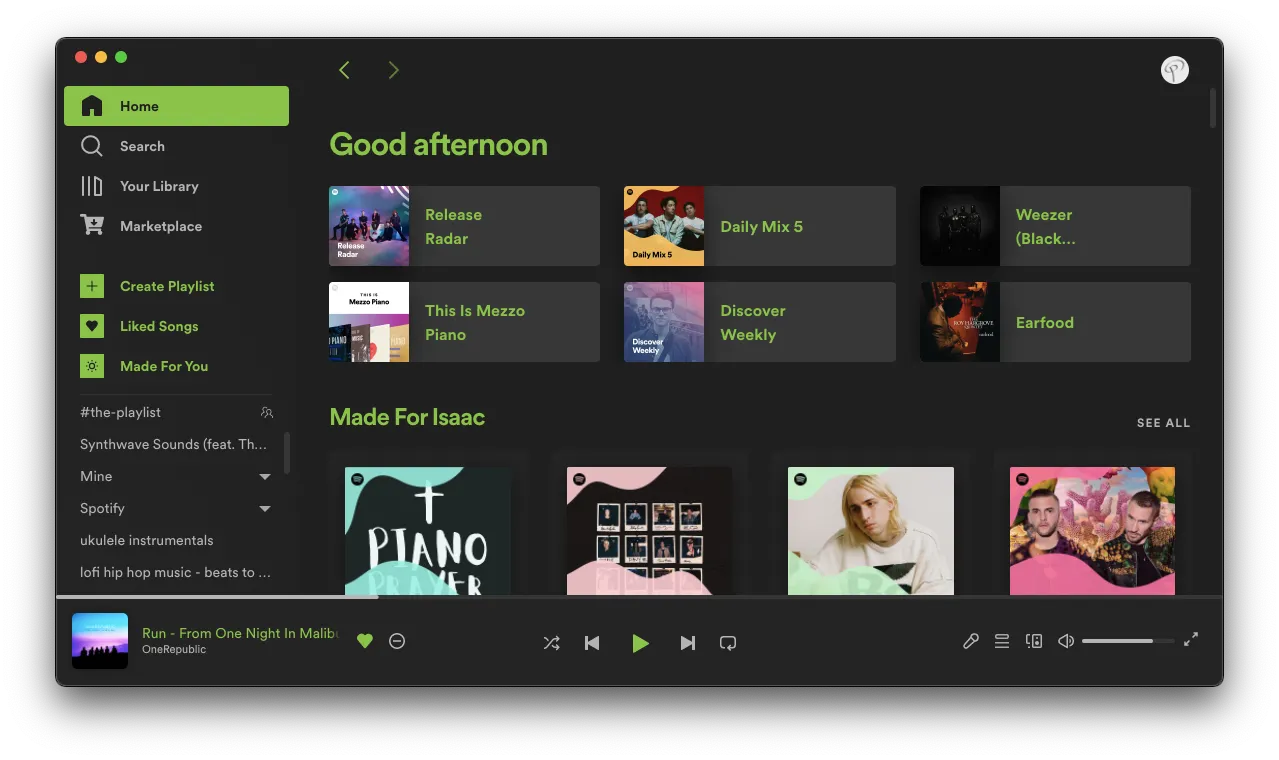Screen dimensions: 1279x760
Task: Go to Home tab
Action: (x=138, y=105)
